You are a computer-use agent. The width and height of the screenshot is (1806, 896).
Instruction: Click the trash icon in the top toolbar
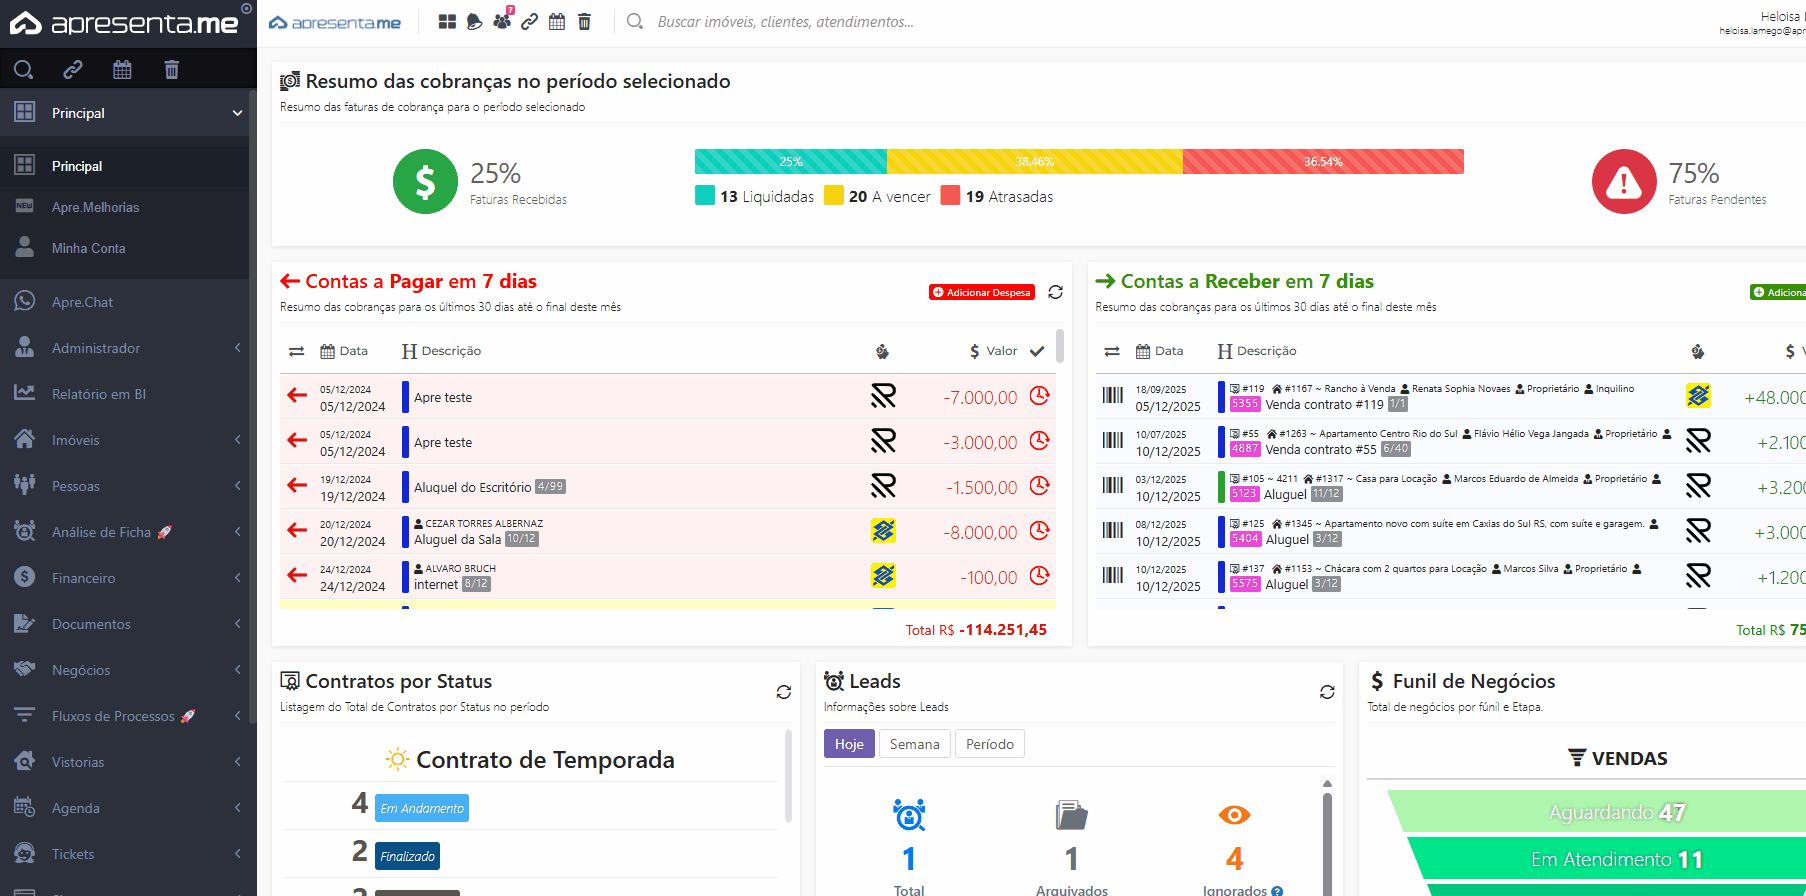pyautogui.click(x=585, y=22)
